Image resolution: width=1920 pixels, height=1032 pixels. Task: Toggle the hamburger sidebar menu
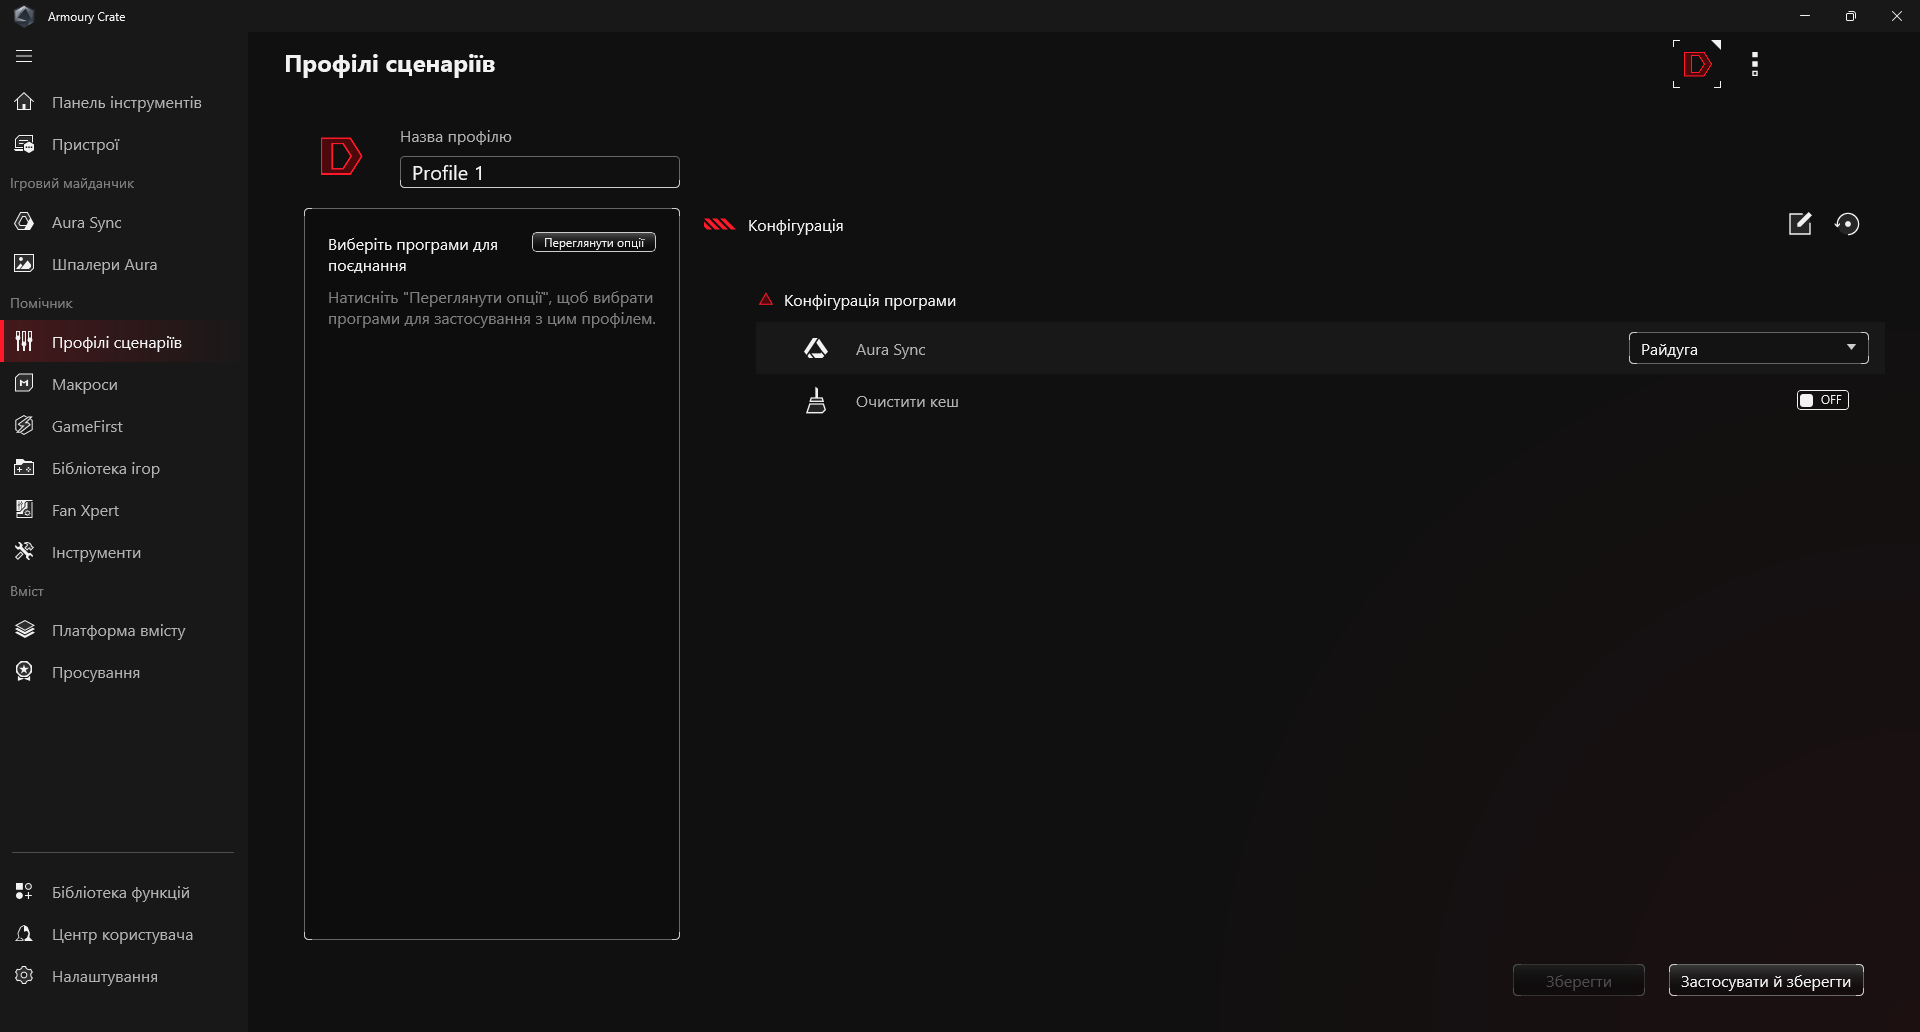pos(24,56)
